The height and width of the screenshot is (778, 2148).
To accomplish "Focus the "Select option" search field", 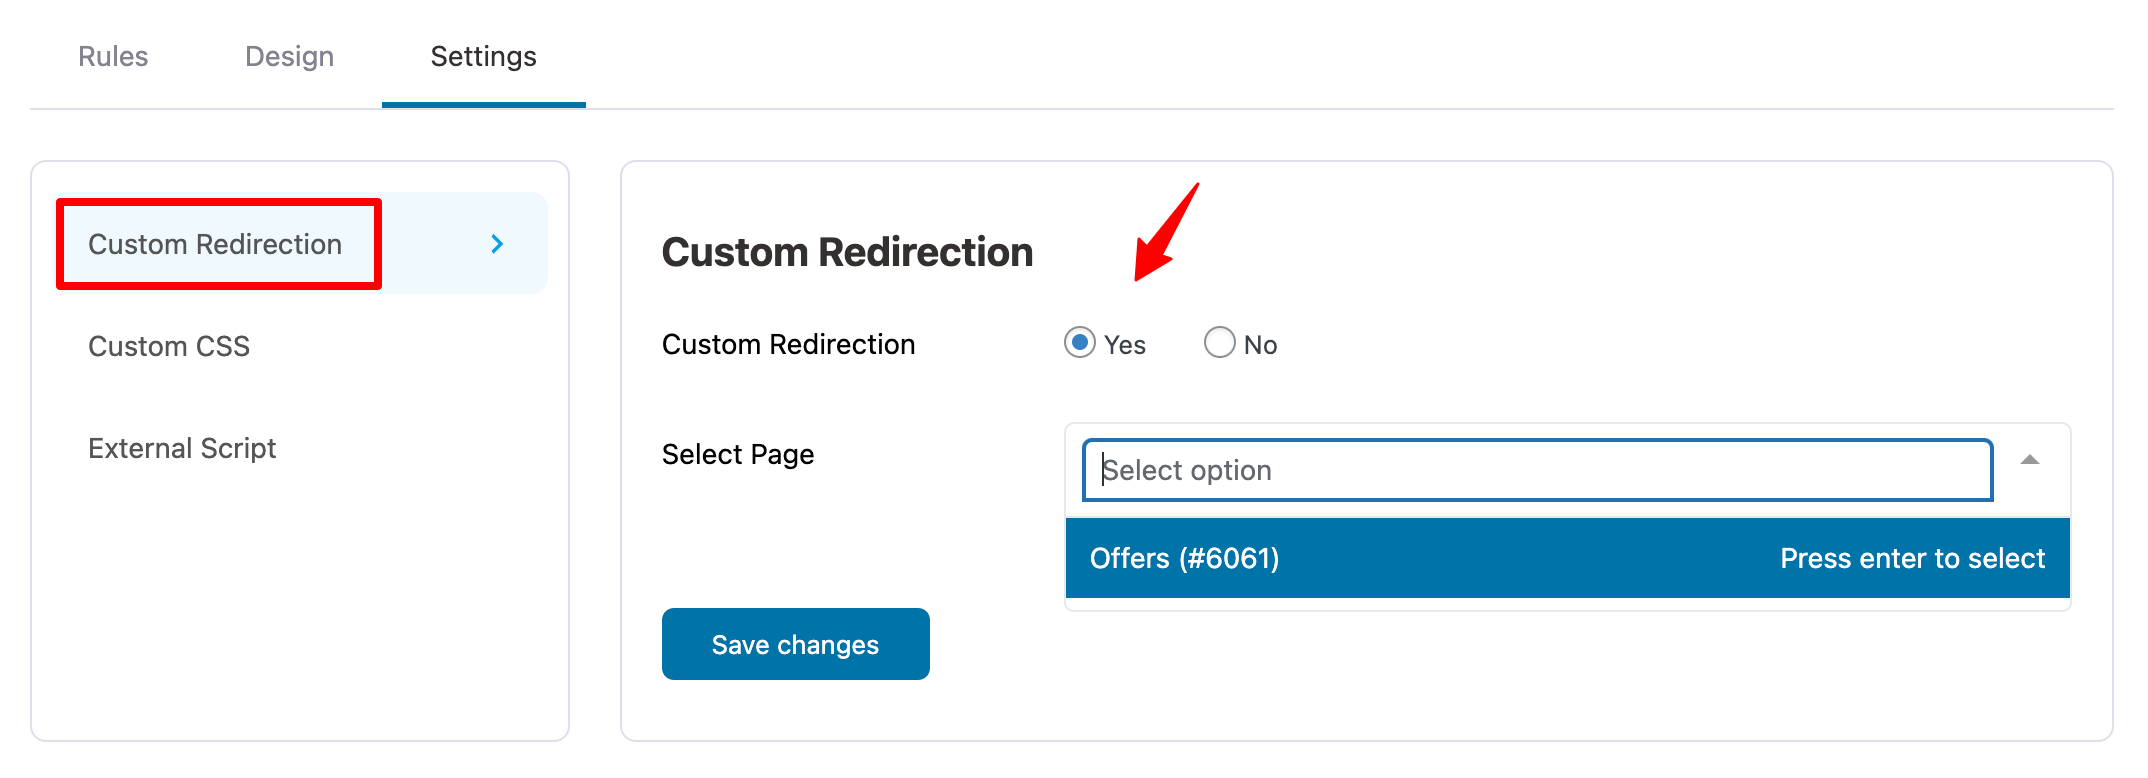I will point(1537,470).
